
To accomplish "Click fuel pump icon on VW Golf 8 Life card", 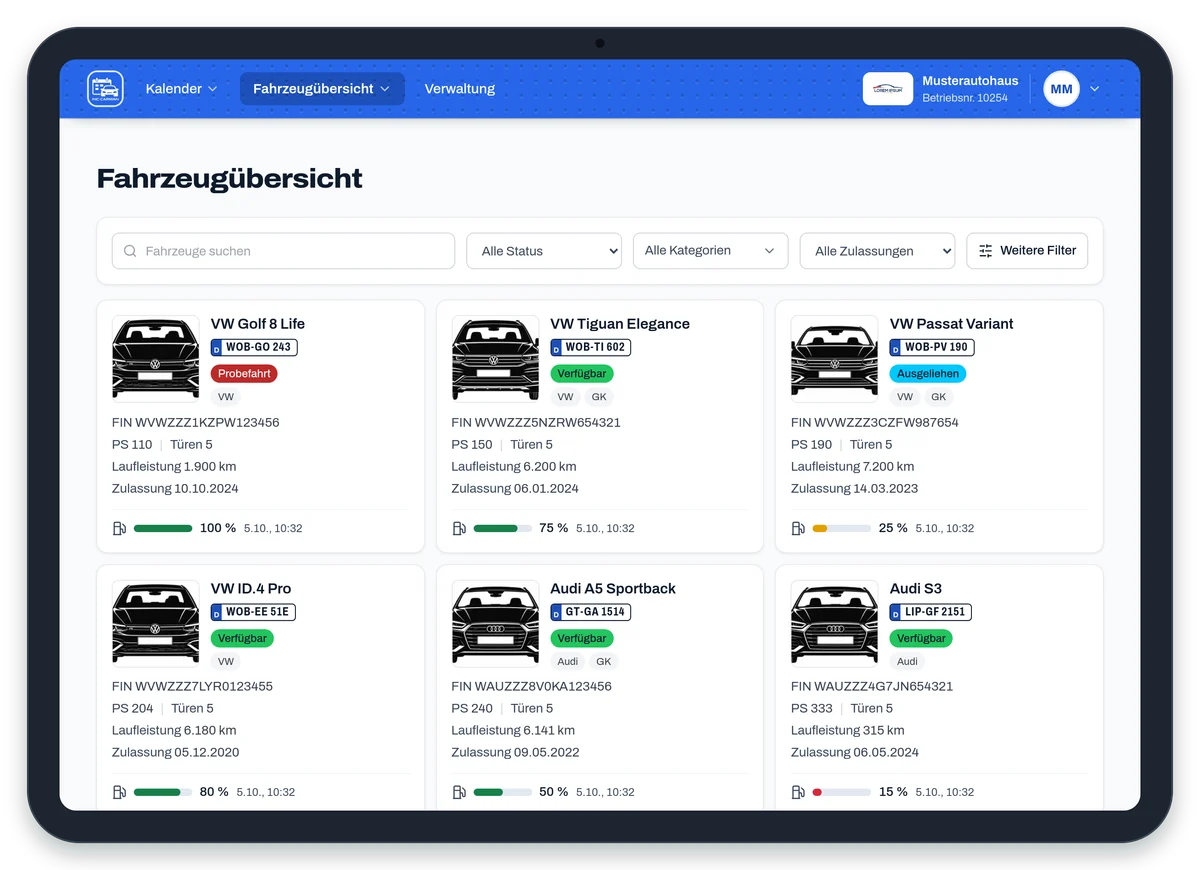I will click(x=119, y=528).
